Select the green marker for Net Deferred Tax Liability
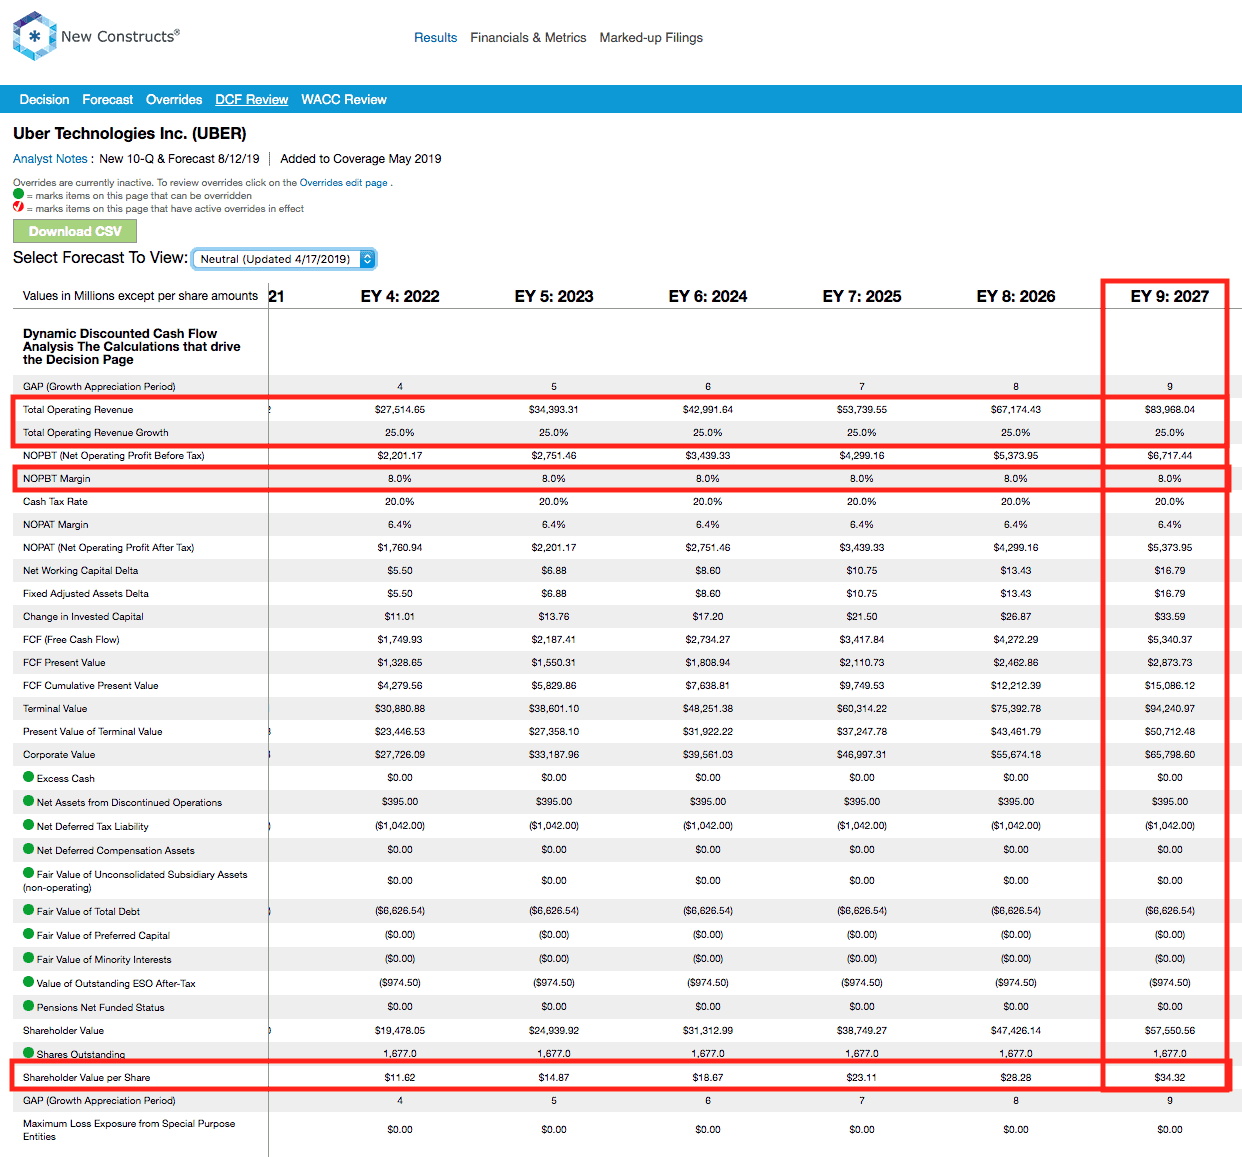Viewport: 1242px width, 1157px height. (x=29, y=825)
